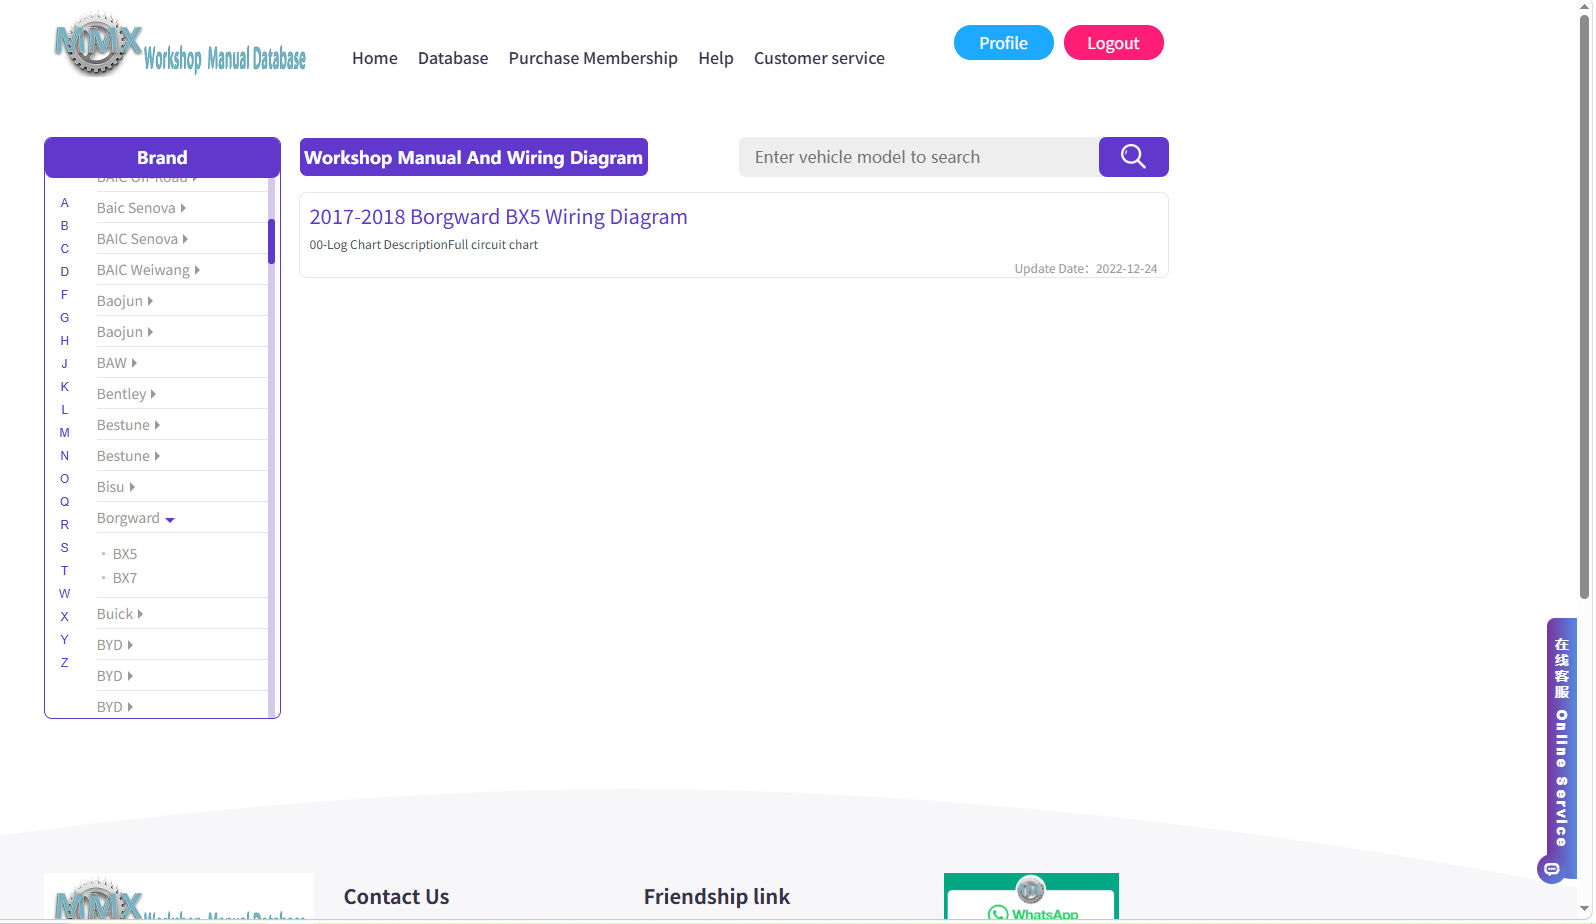The height and width of the screenshot is (924, 1596).
Task: Jump to brands starting with M
Action: (x=65, y=433)
